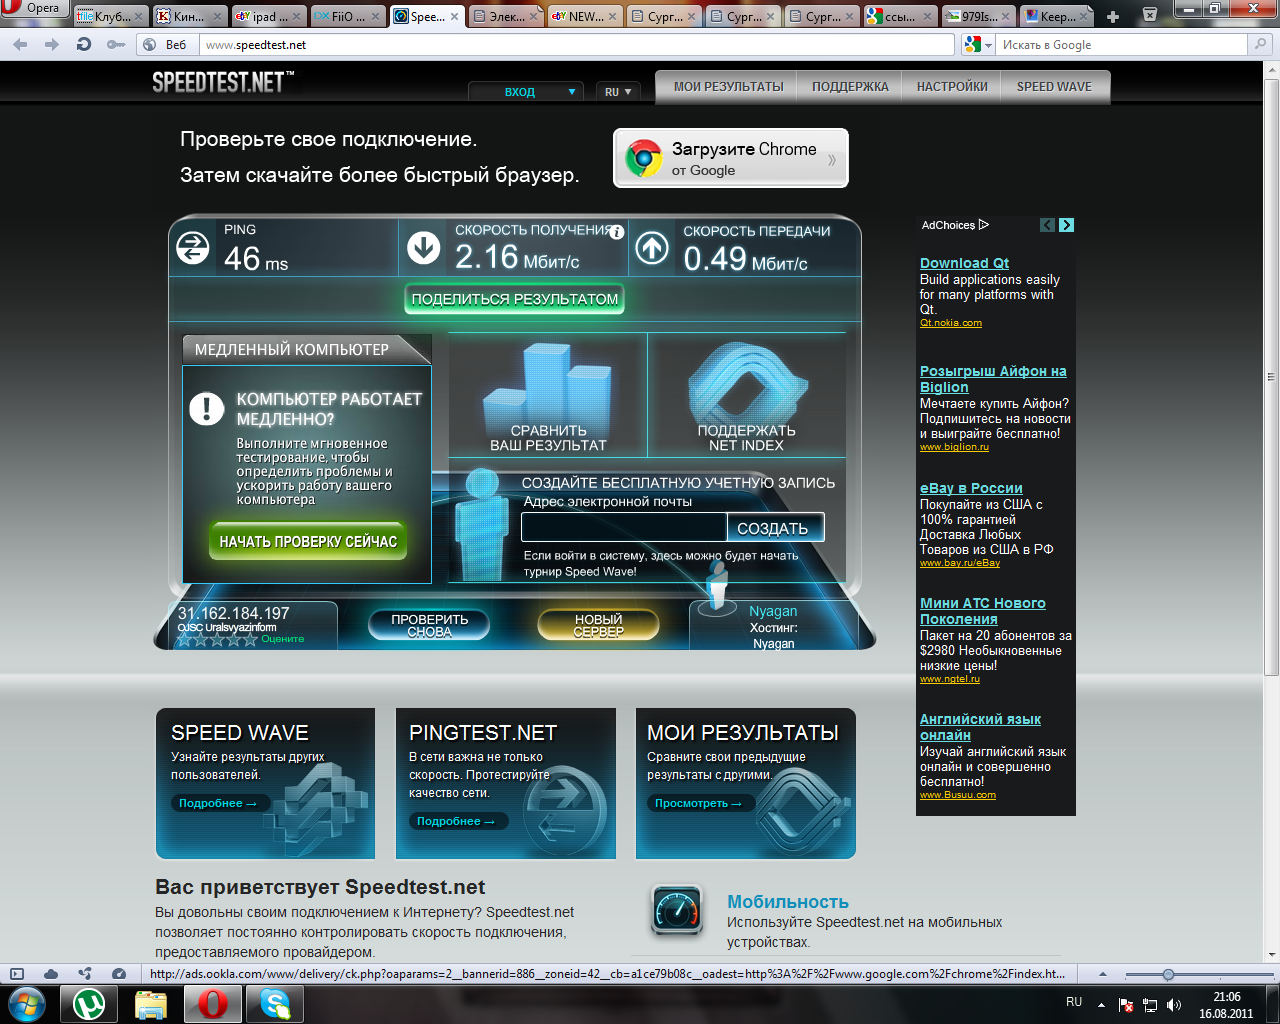1280x1024 pixels.
Task: Click the upload speed arrow icon
Action: [x=652, y=247]
